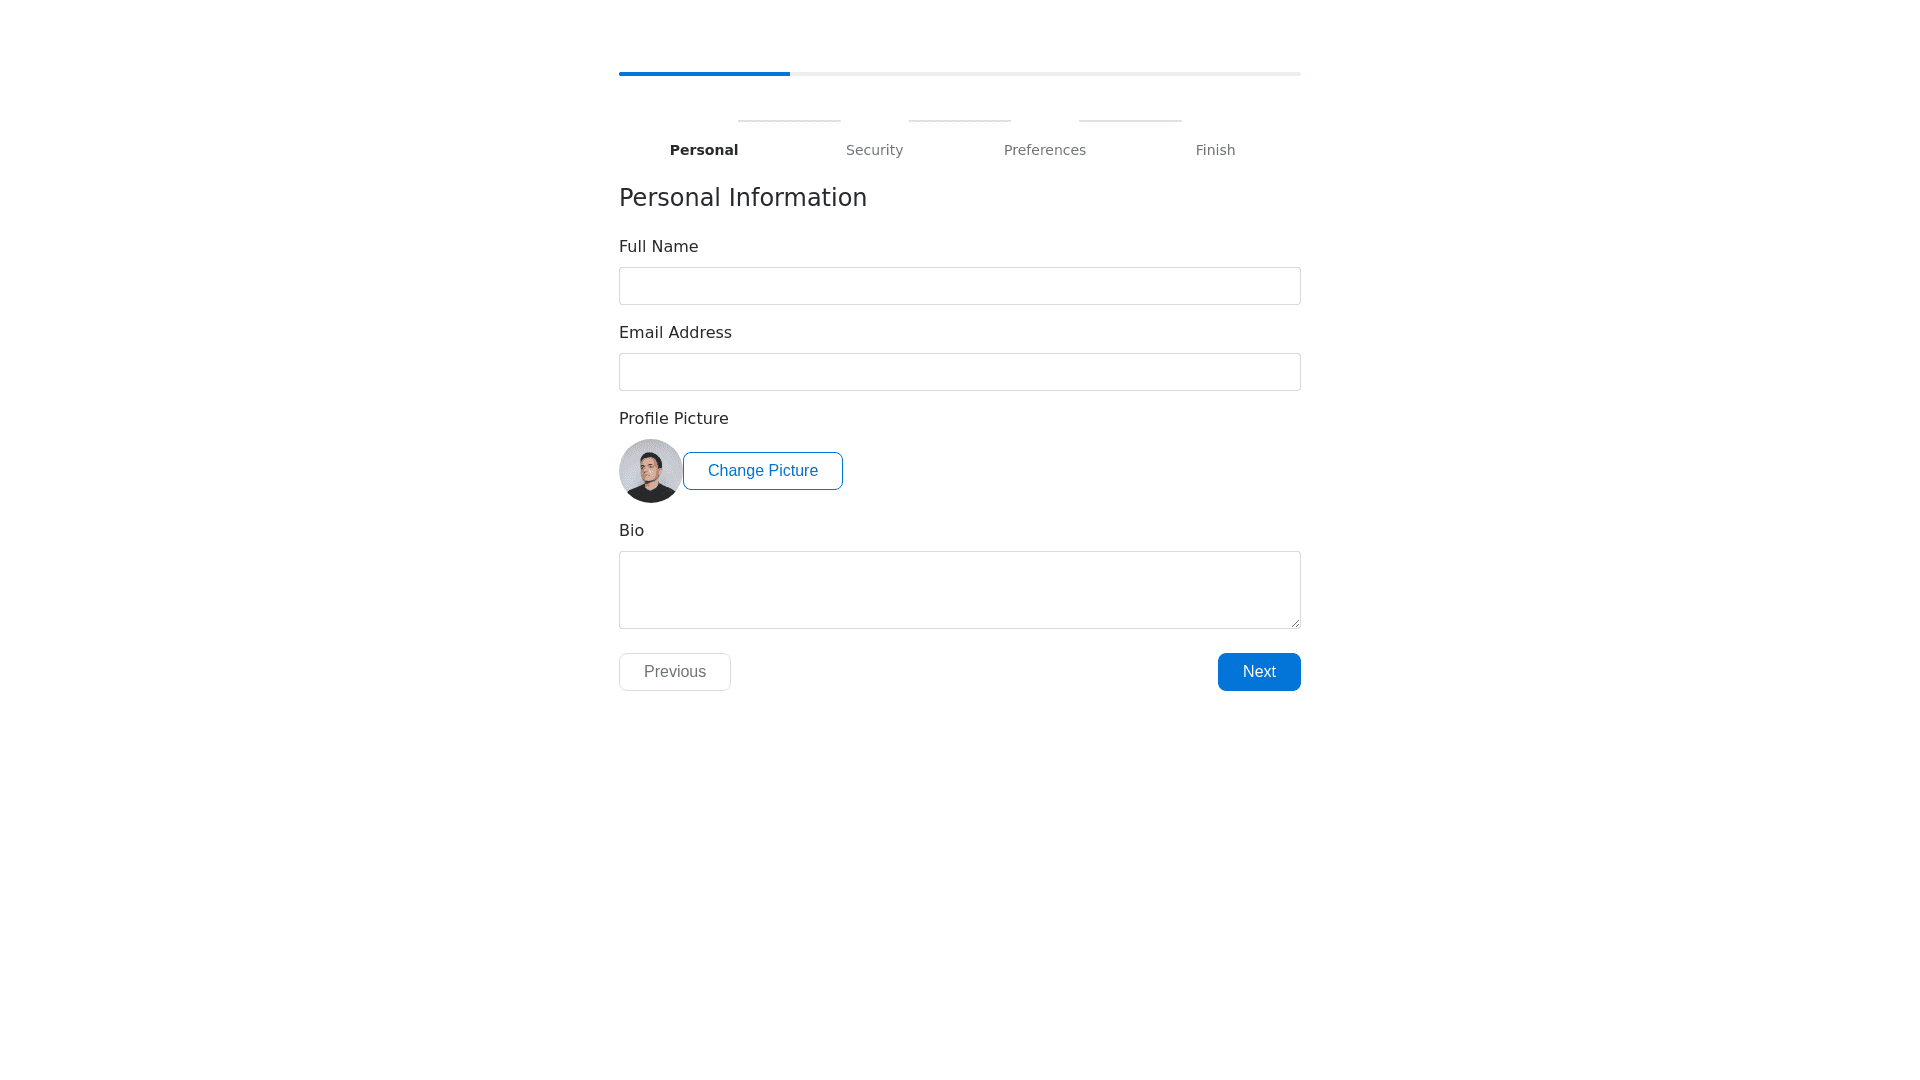Image resolution: width=1920 pixels, height=1080 pixels.
Task: Focus the Full Name input field
Action: click(x=960, y=286)
